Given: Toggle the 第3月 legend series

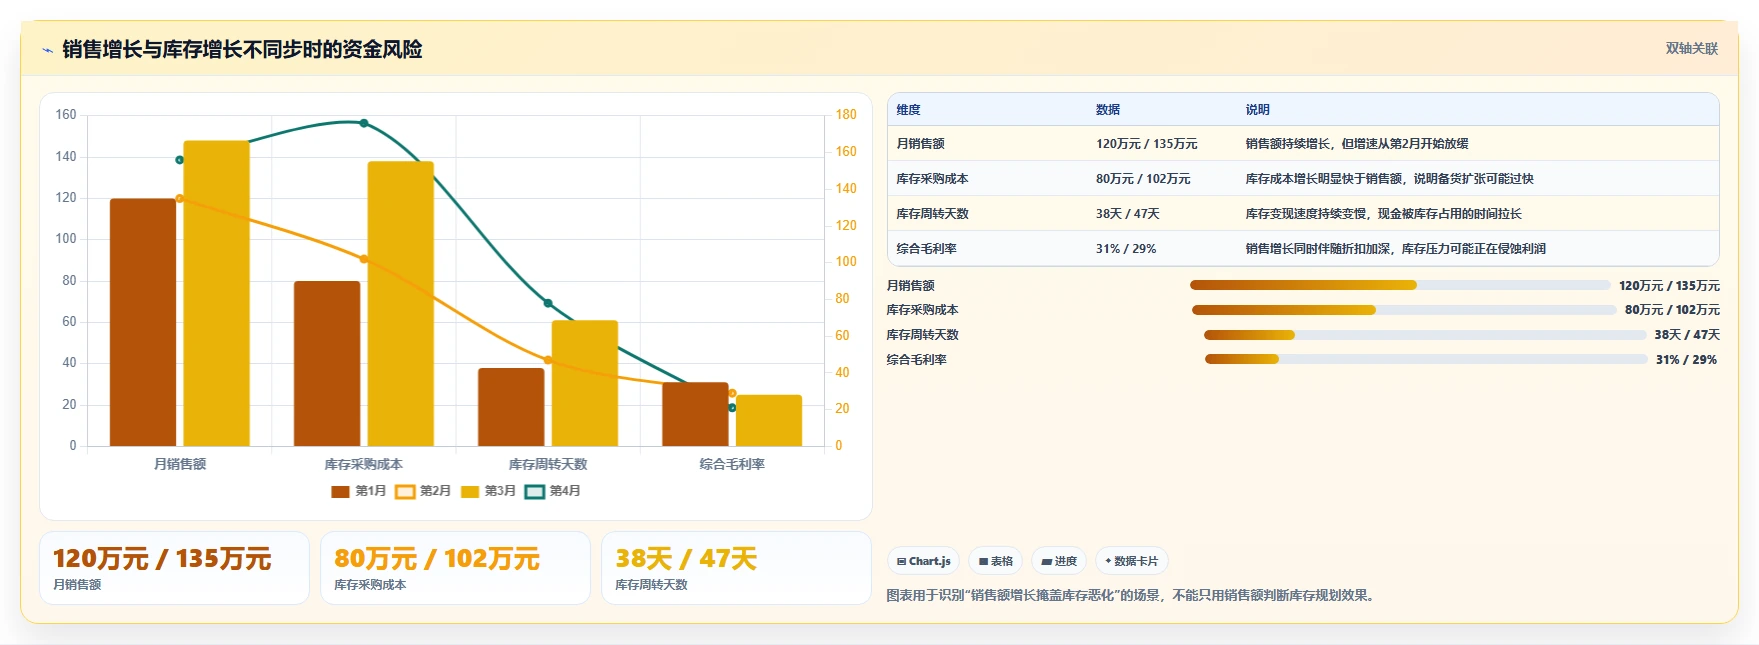Looking at the screenshot, I should [488, 491].
